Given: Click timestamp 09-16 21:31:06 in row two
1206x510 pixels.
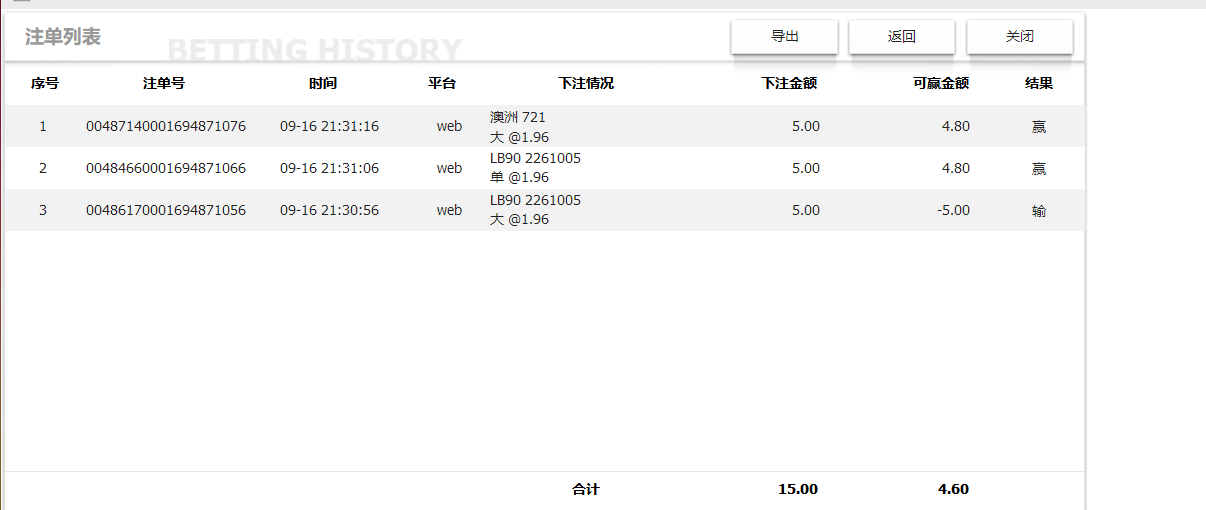Looking at the screenshot, I should tap(329, 169).
